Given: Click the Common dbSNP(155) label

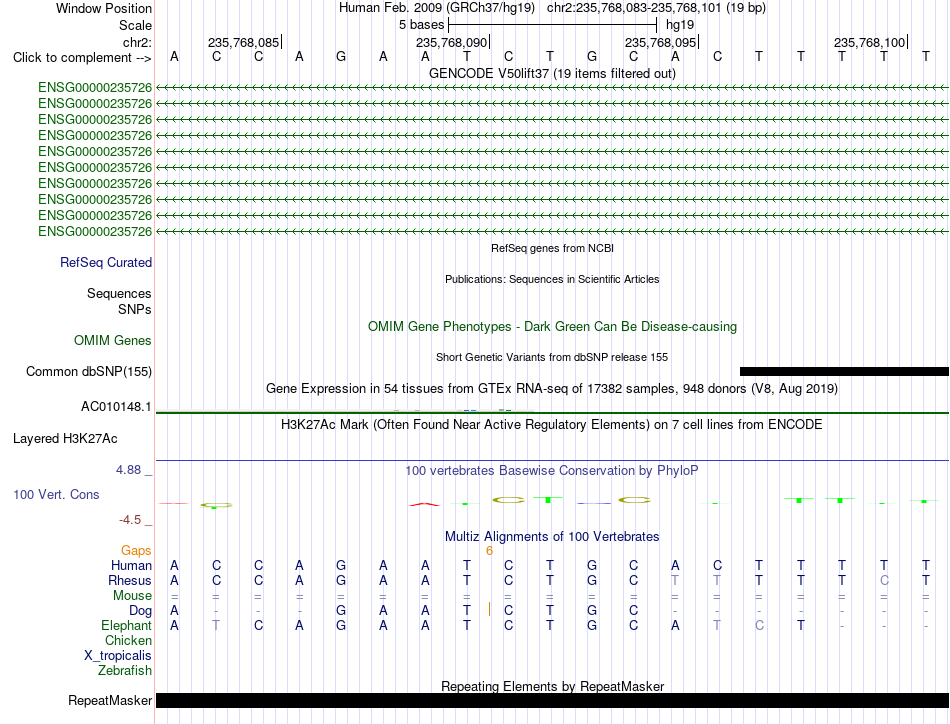Looking at the screenshot, I should coord(88,371).
